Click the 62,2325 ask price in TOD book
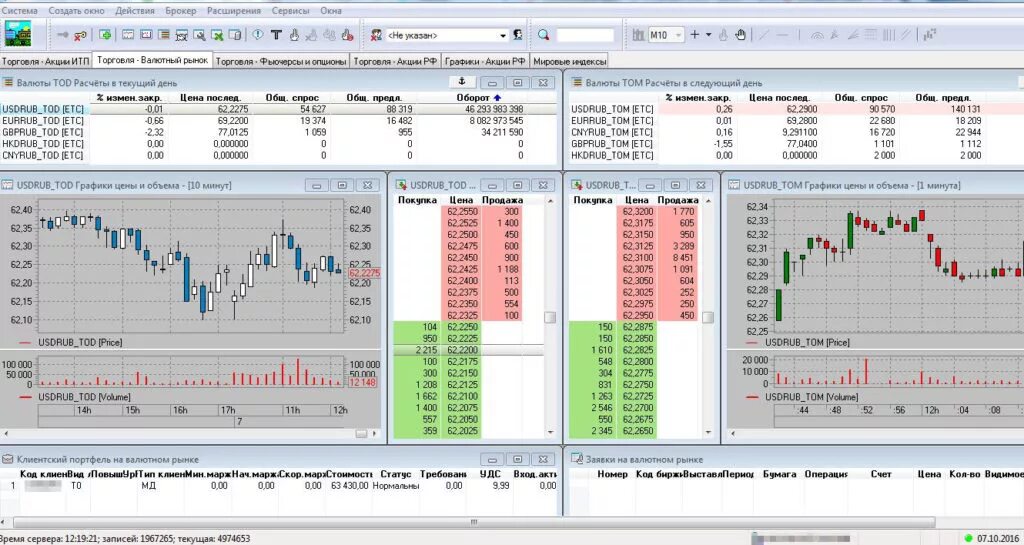The height and width of the screenshot is (545, 1024). pyautogui.click(x=462, y=315)
